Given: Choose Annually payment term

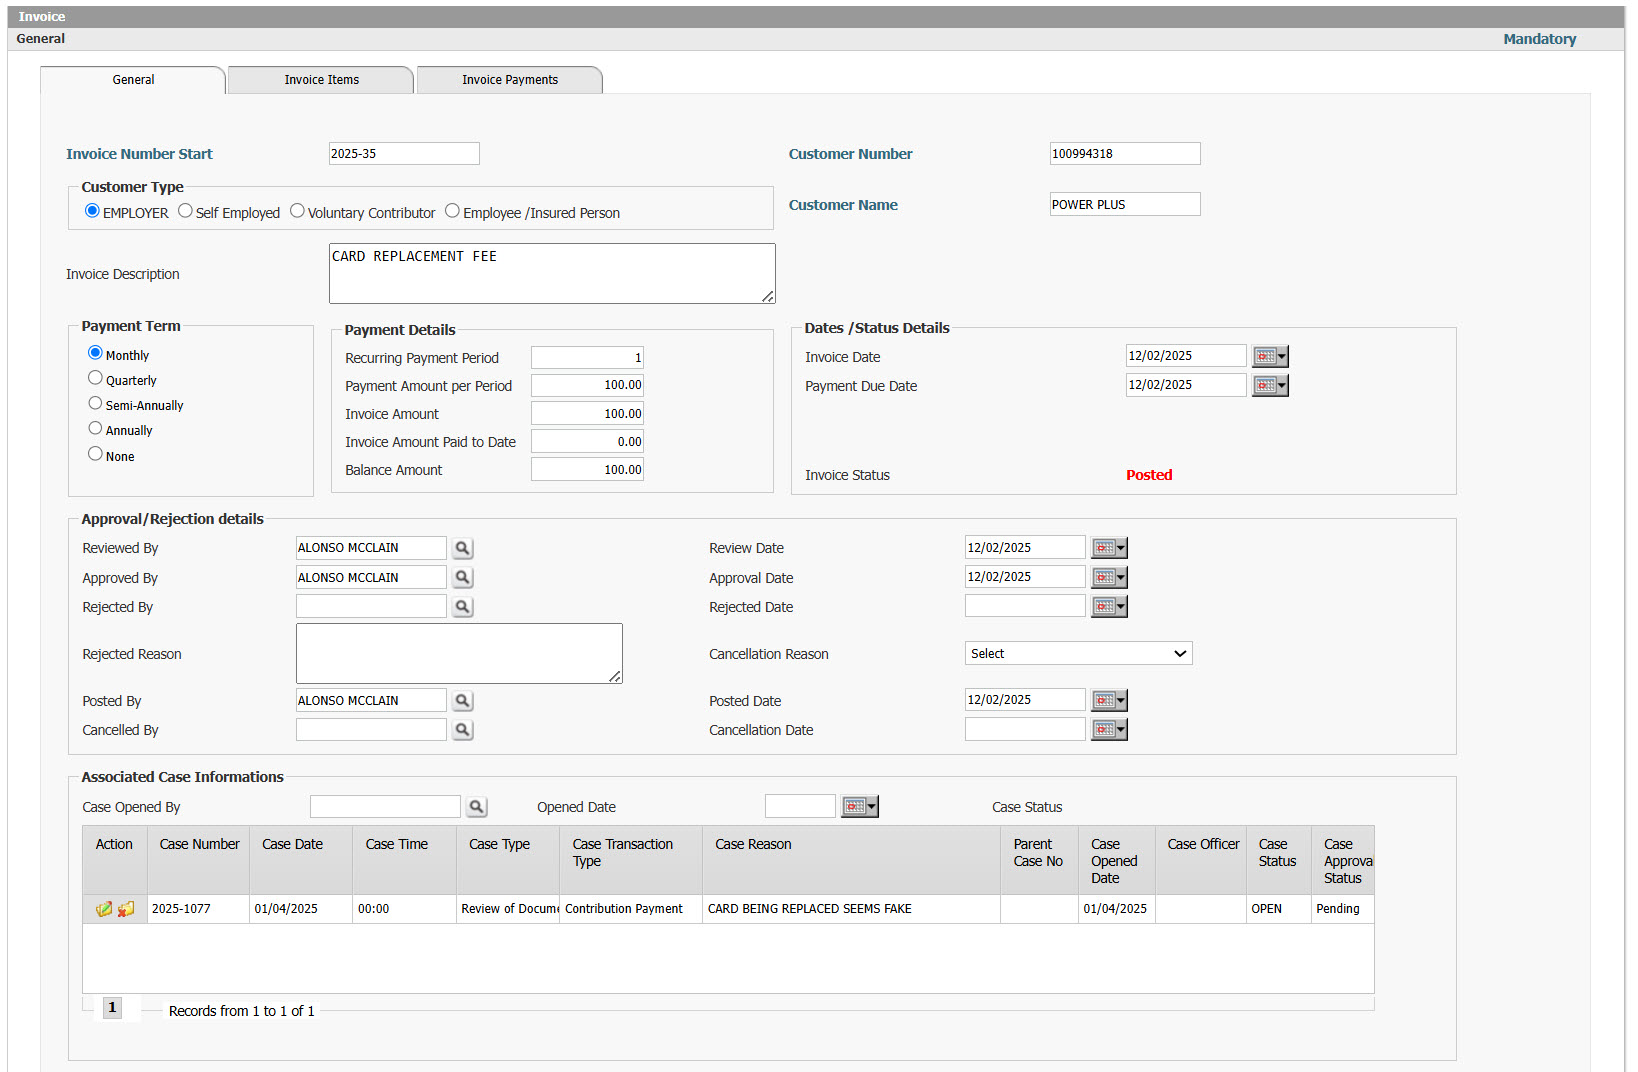Looking at the screenshot, I should (x=95, y=428).
